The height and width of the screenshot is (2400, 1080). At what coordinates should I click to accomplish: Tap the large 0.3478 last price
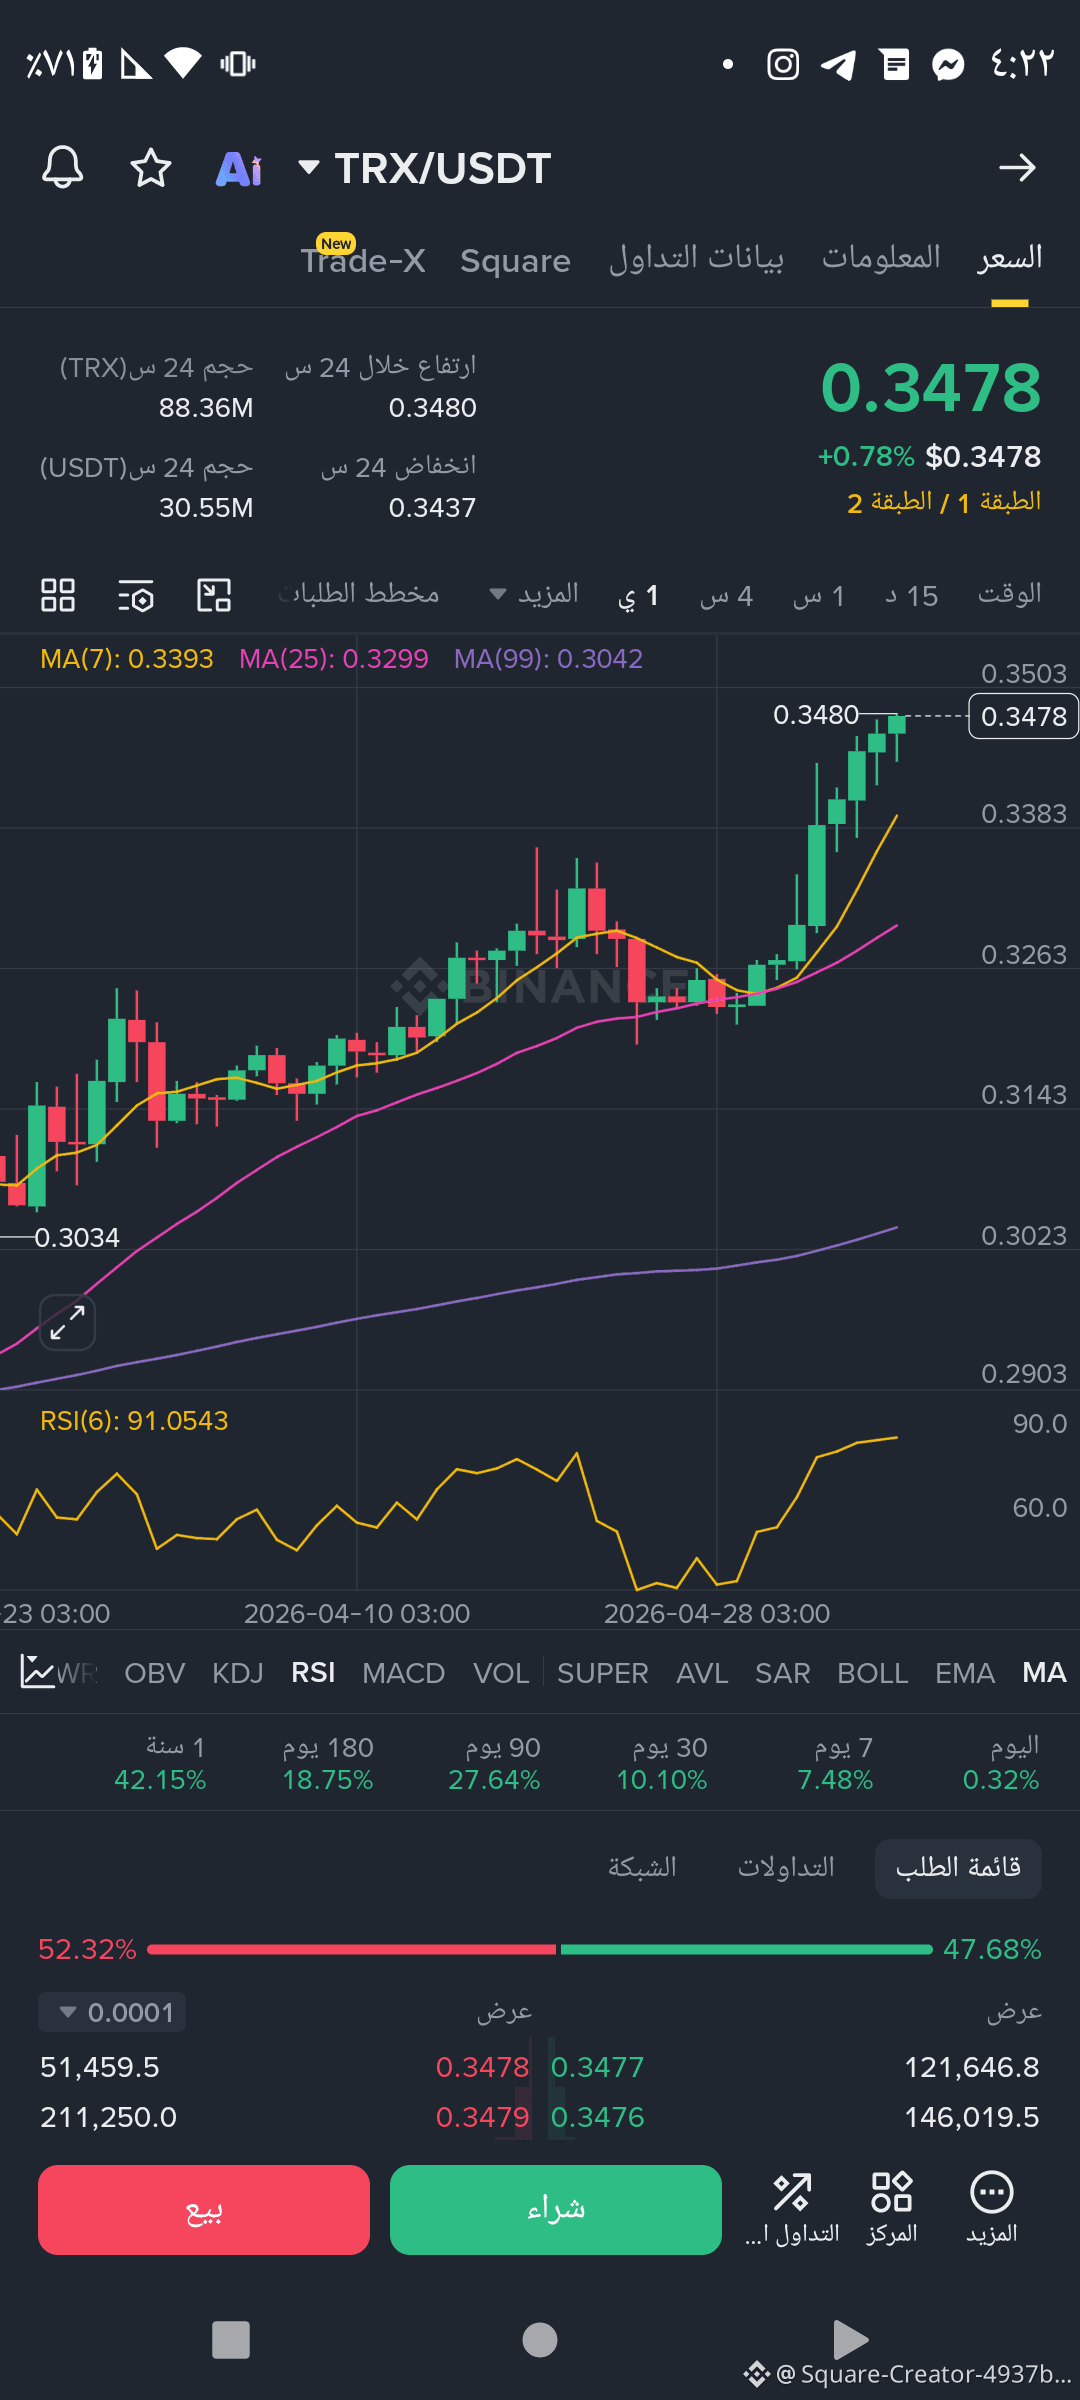coord(931,388)
